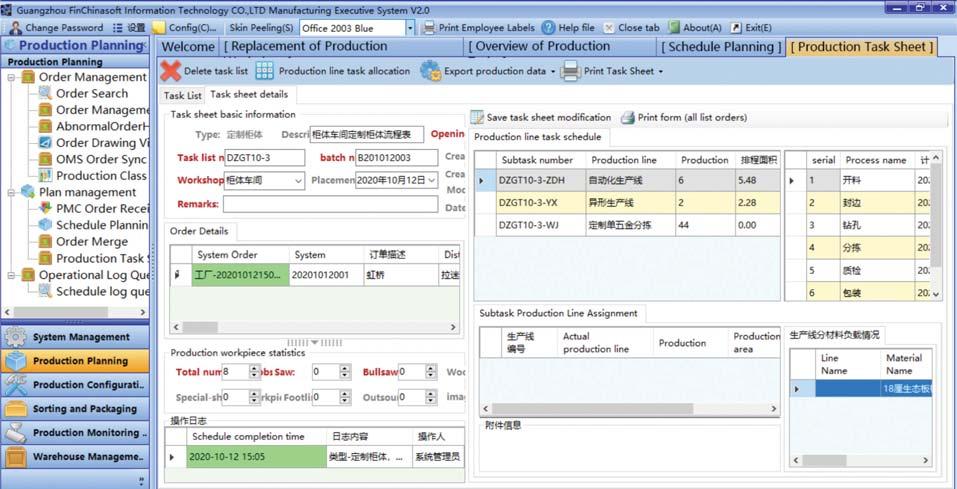Open the Placement date 2020年10月12日 dropdown
This screenshot has height=489, width=957.
point(432,181)
